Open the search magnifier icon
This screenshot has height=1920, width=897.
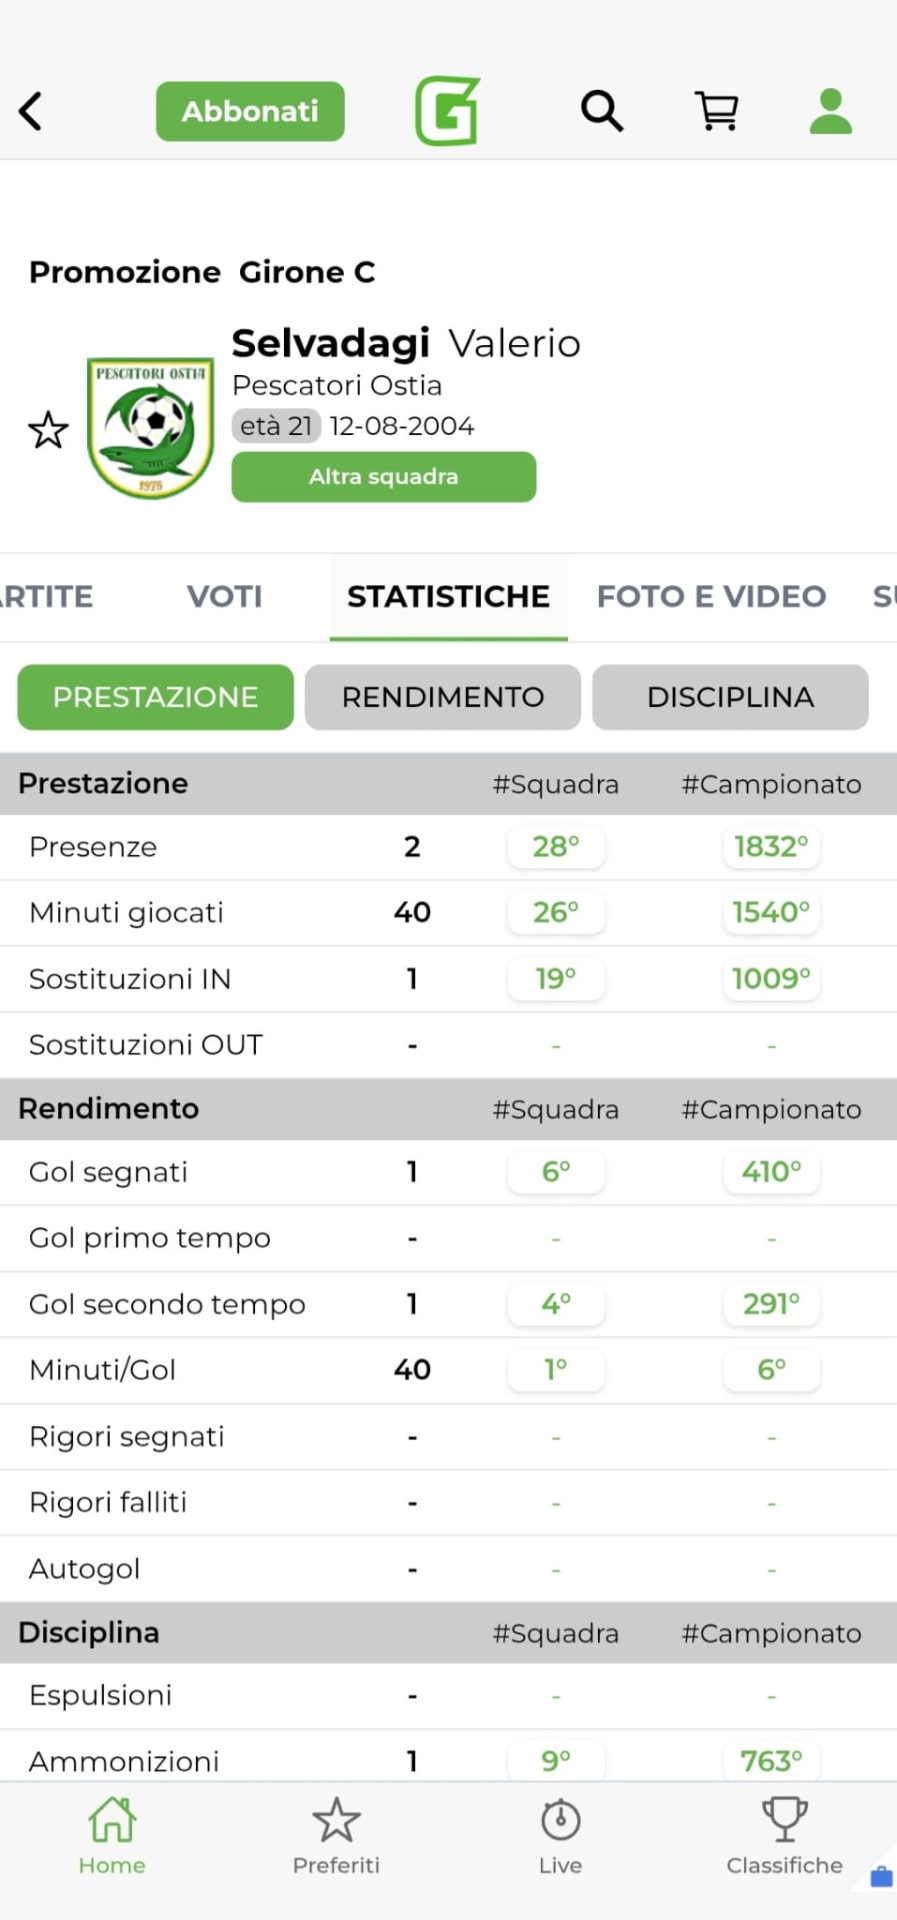tap(602, 111)
